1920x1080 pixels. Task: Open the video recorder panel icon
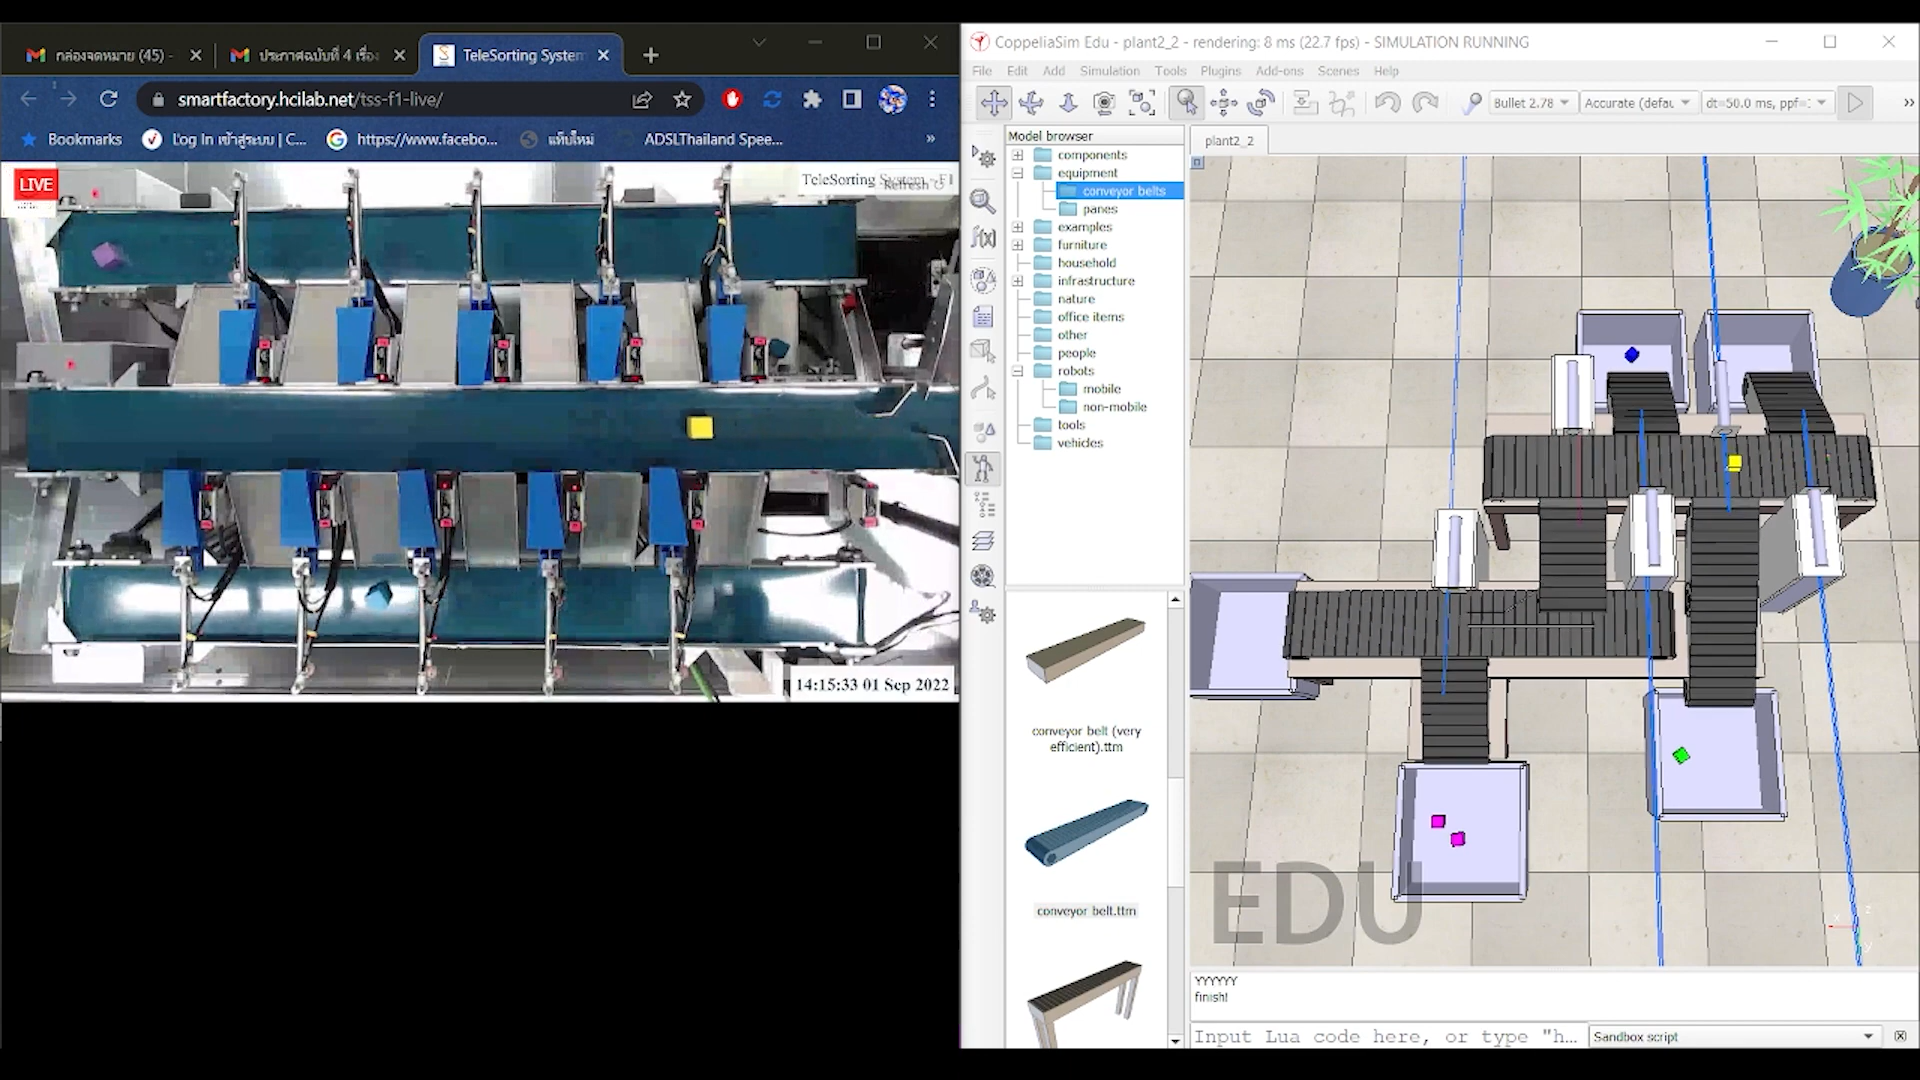[x=984, y=576]
